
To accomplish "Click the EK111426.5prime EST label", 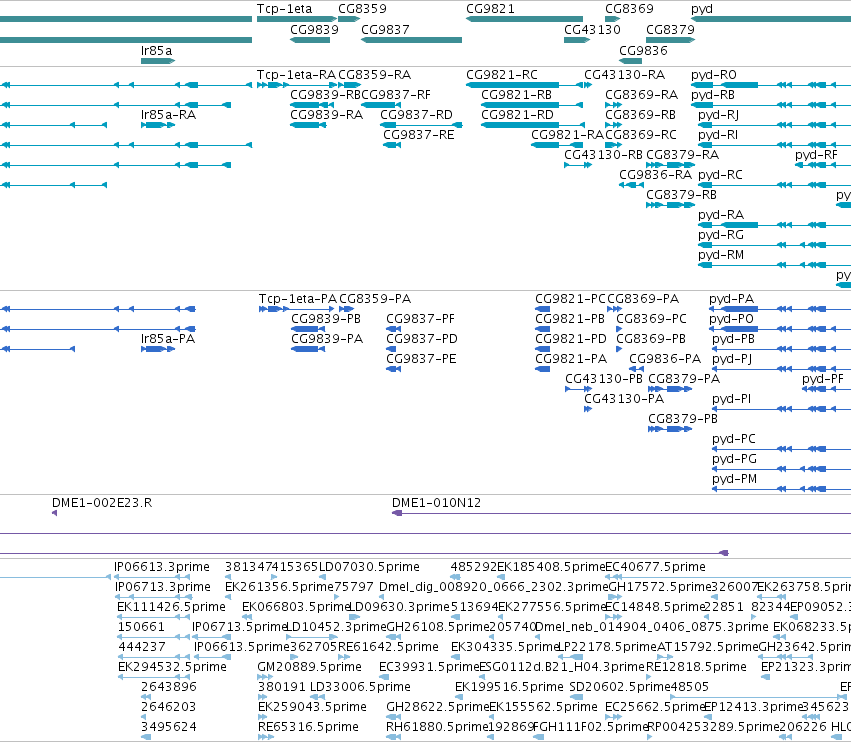I will pyautogui.click(x=172, y=607).
